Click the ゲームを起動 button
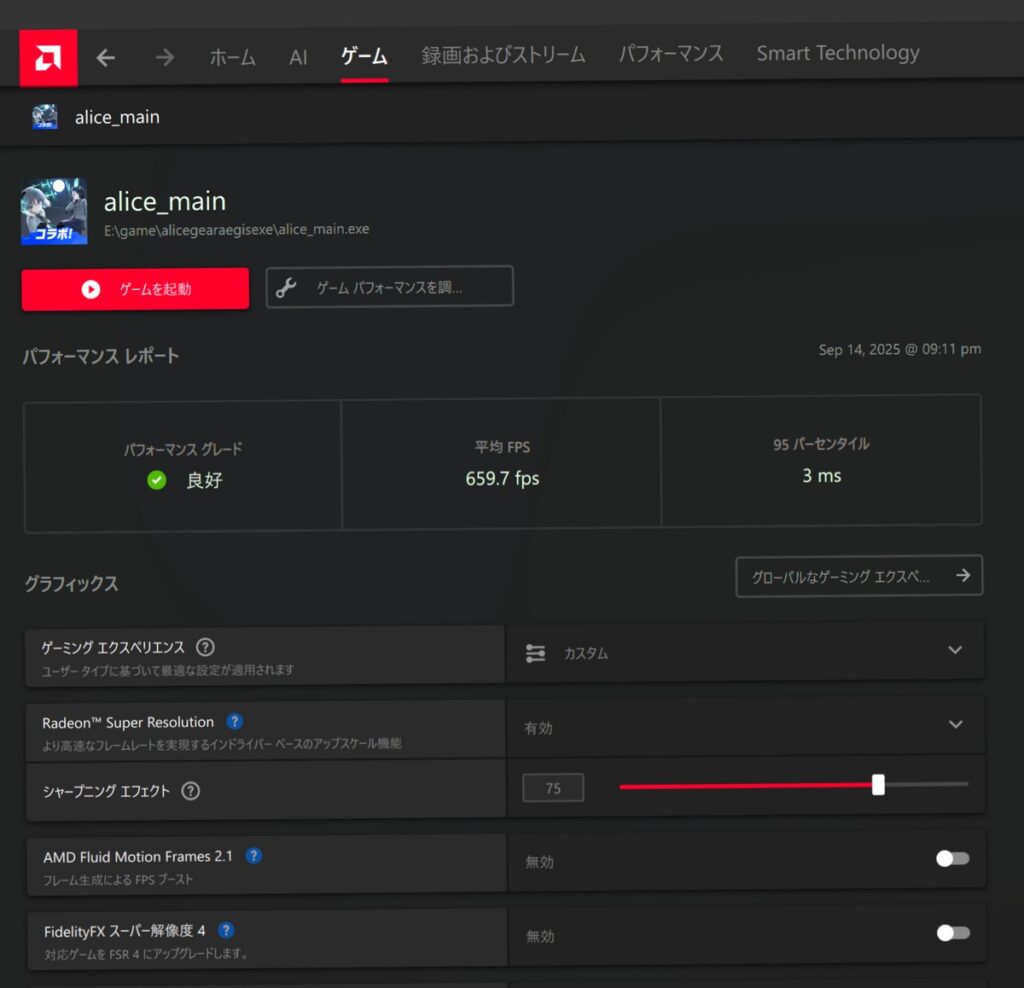 pos(135,289)
